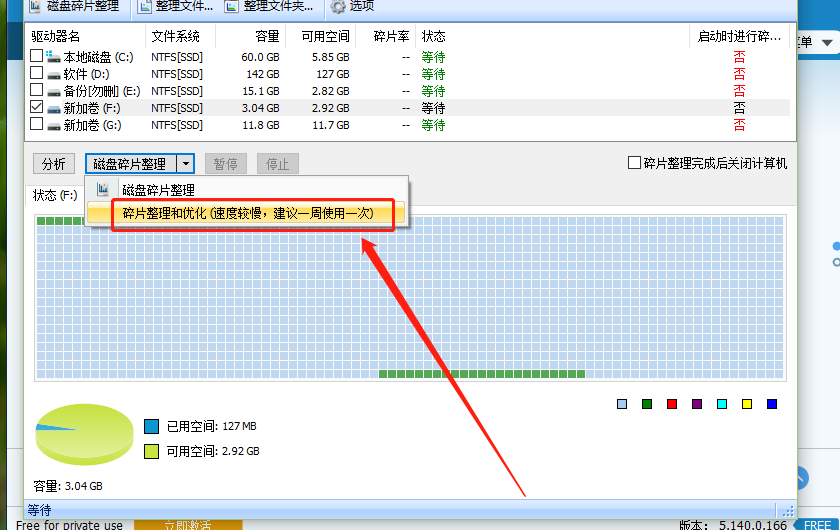Sort by 容量 column header

pyautogui.click(x=250, y=36)
